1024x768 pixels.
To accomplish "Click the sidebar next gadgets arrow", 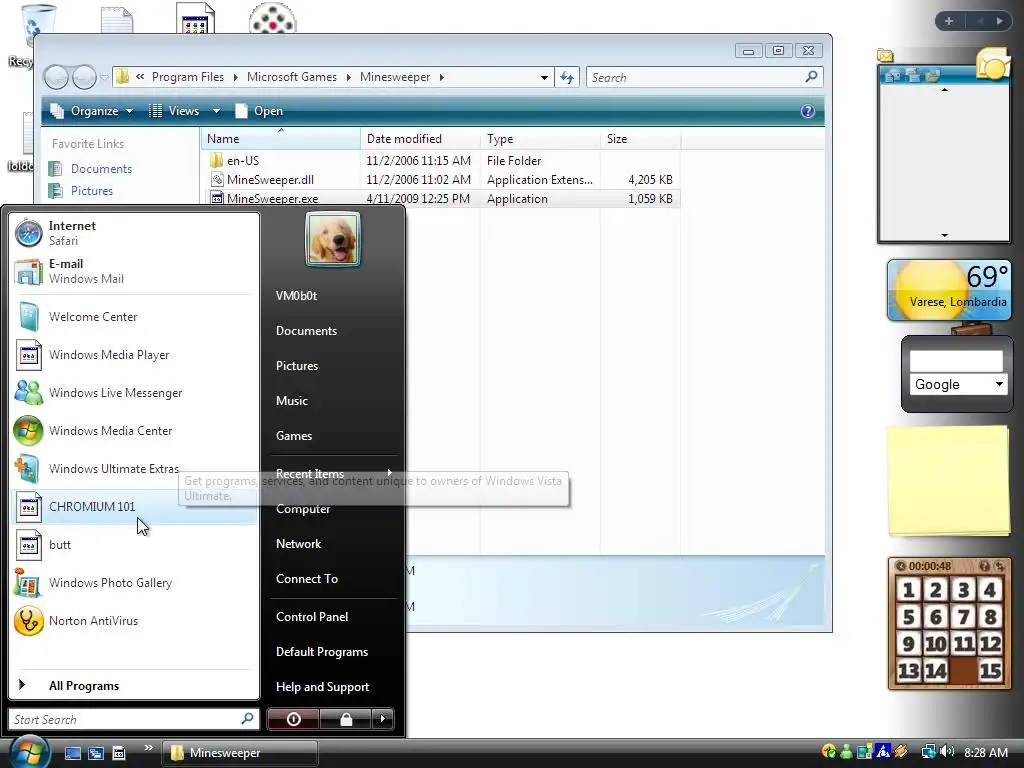I will click(x=999, y=21).
